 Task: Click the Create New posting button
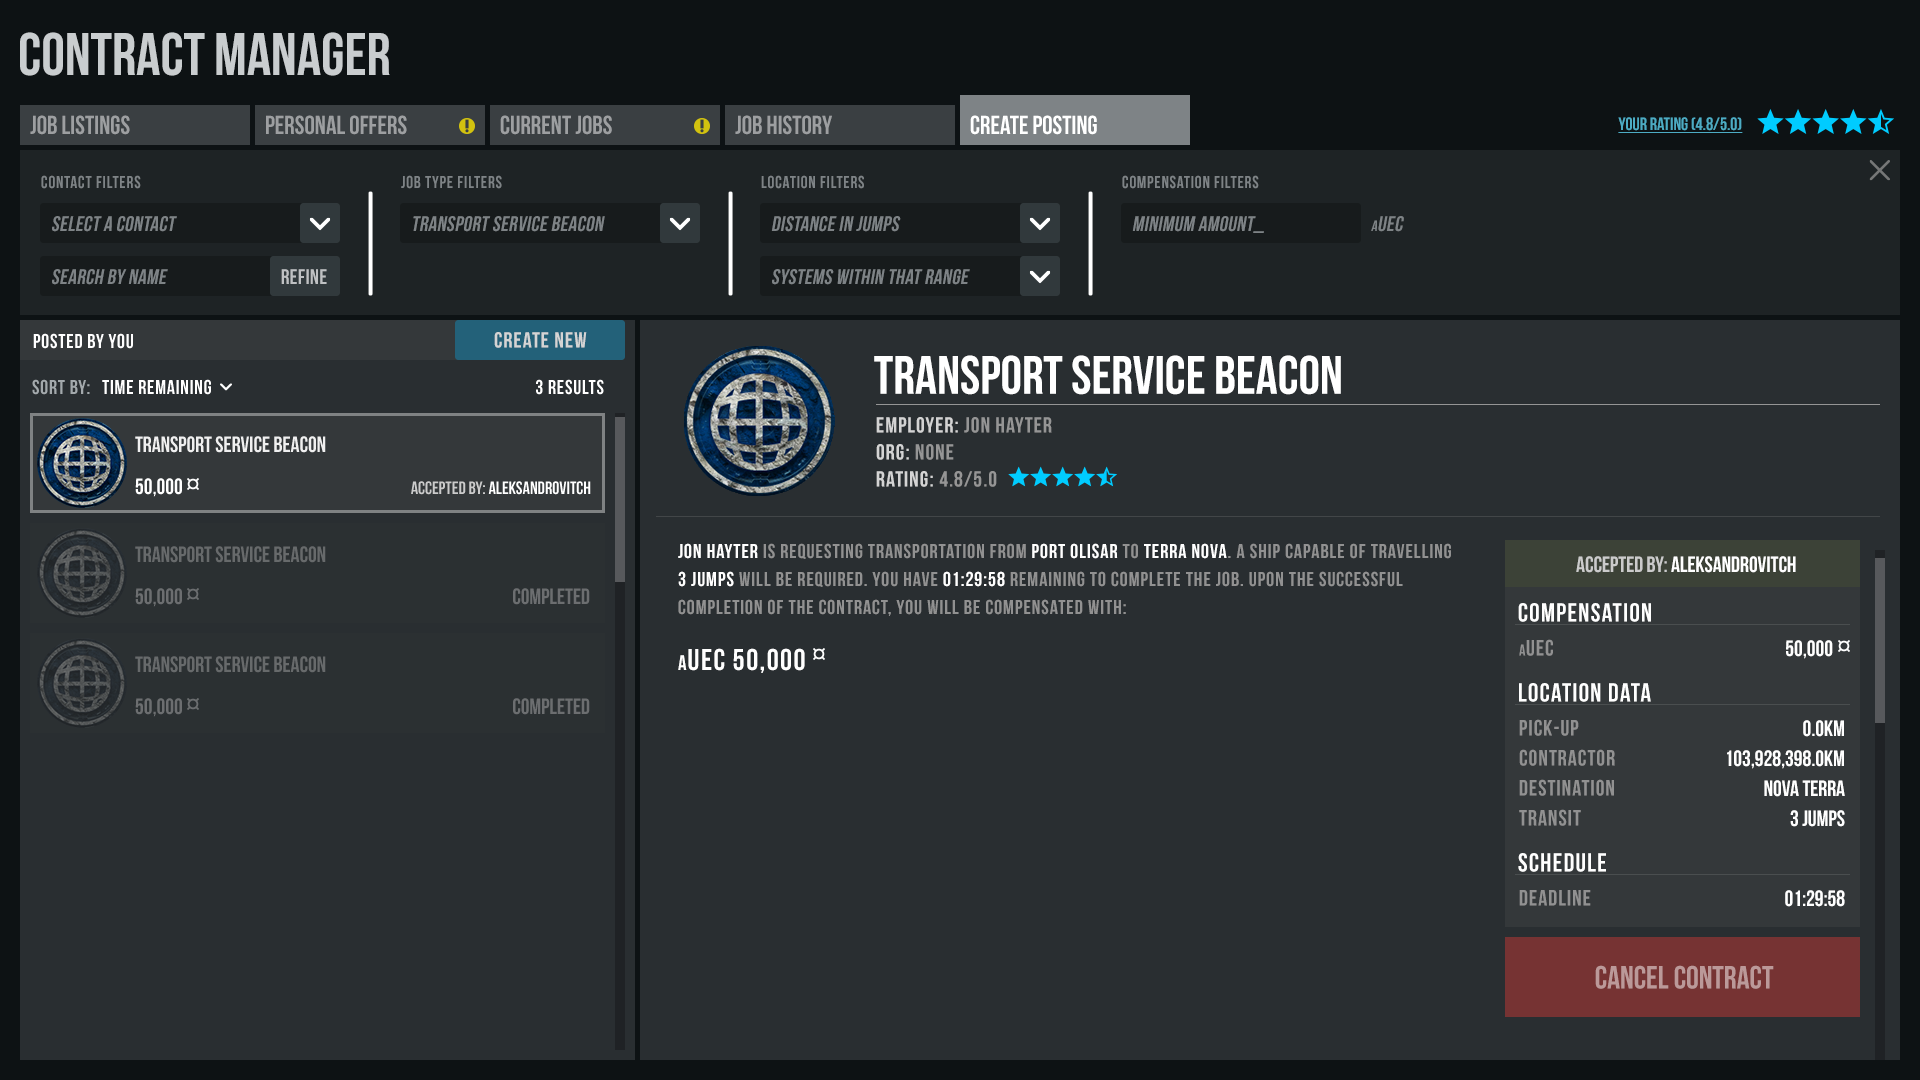pyautogui.click(x=540, y=341)
